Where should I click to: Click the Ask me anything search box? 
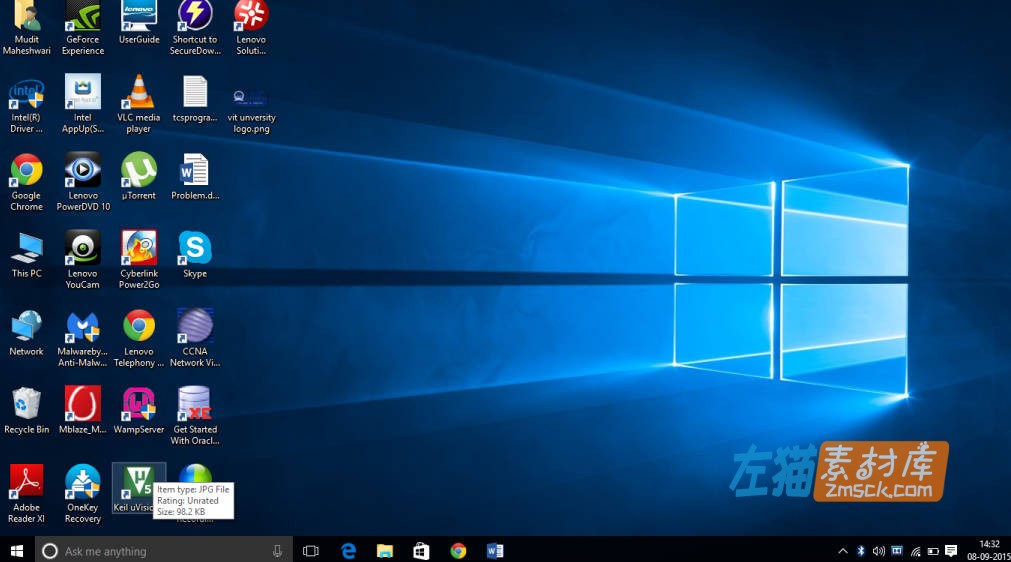pyautogui.click(x=164, y=551)
